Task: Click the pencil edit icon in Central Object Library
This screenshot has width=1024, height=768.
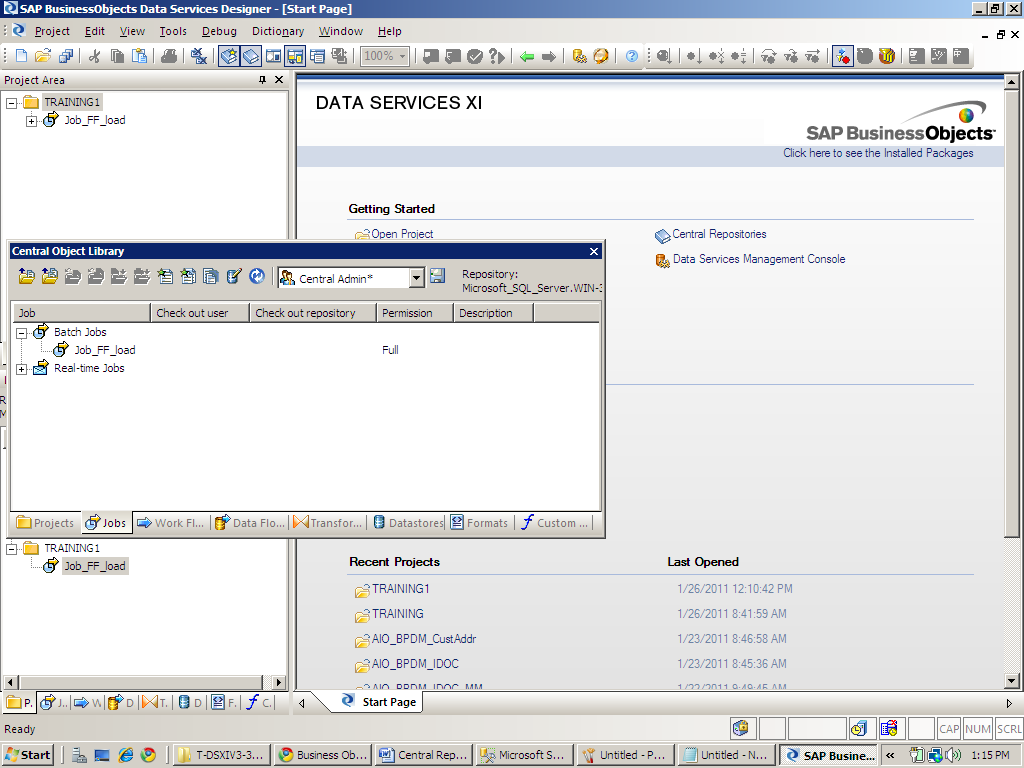Action: pyautogui.click(x=234, y=276)
